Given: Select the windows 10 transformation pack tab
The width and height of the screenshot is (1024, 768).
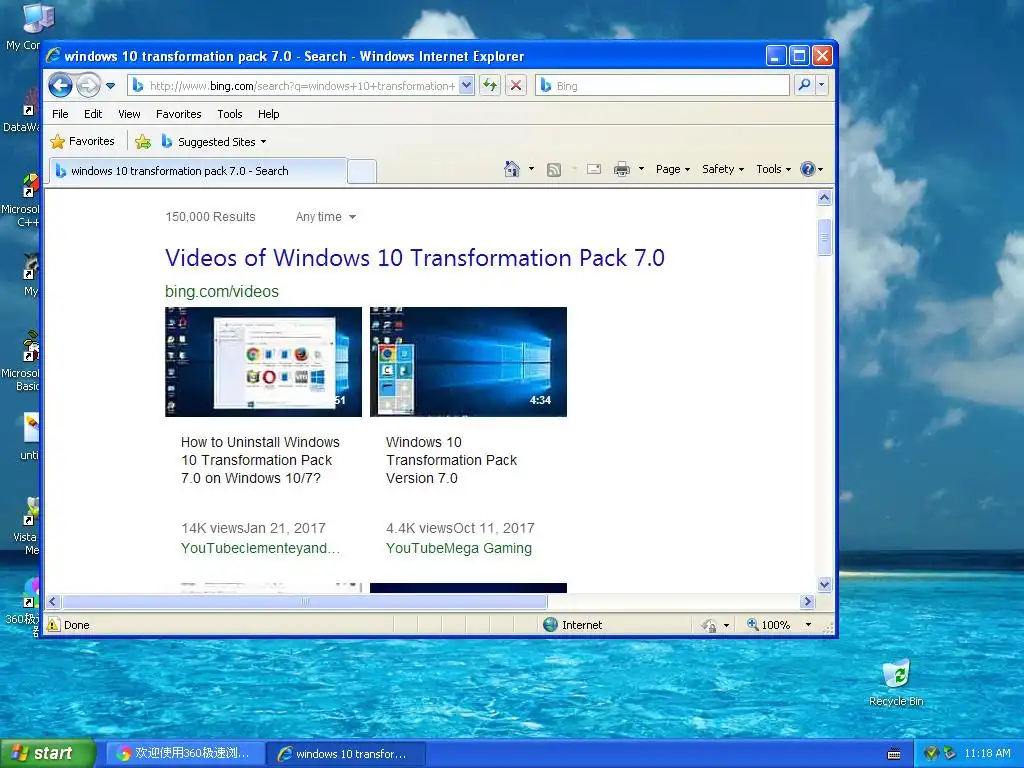Looking at the screenshot, I should [x=198, y=170].
